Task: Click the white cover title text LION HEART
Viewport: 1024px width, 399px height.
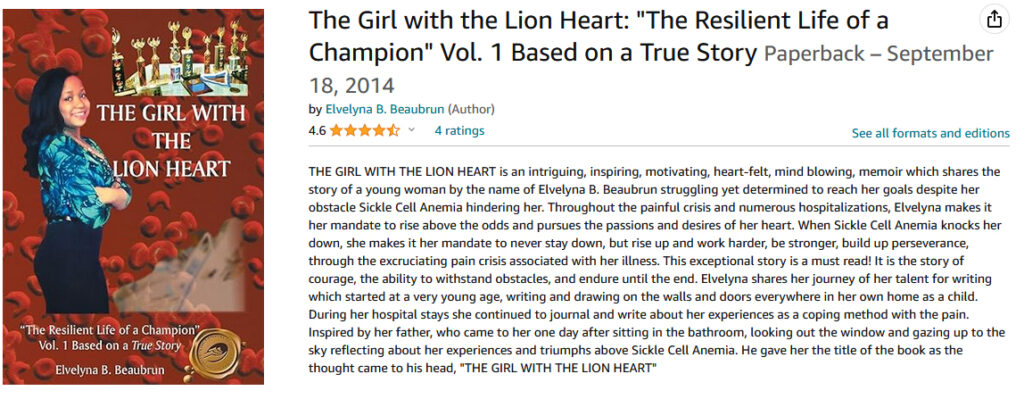Action: (x=172, y=168)
